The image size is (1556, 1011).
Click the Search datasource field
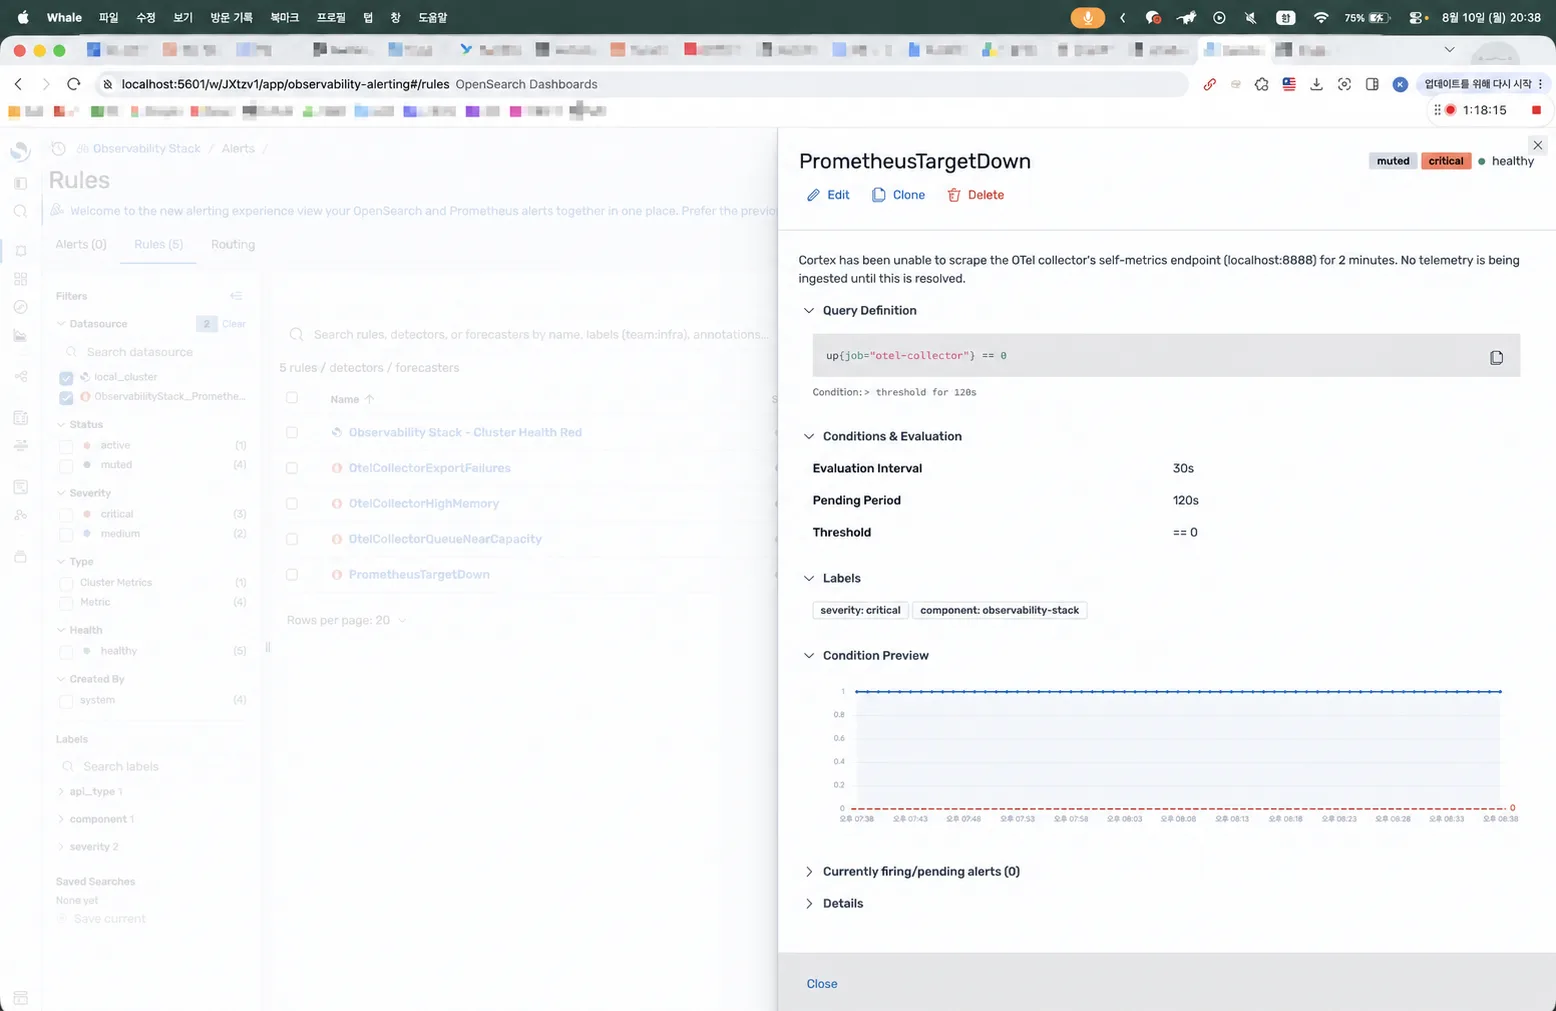point(153,352)
